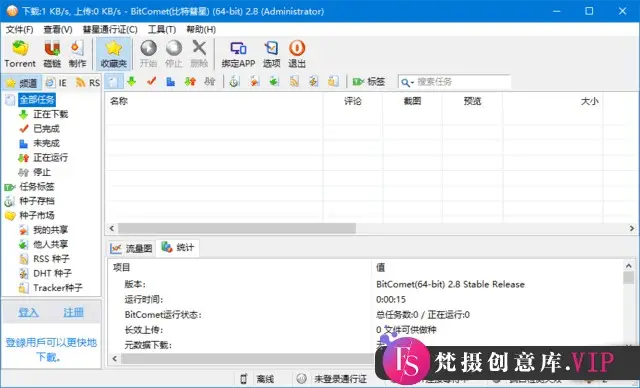Select 种子市场 in the sidebar tree
Viewport: 640px width, 388px height.
click(x=37, y=215)
